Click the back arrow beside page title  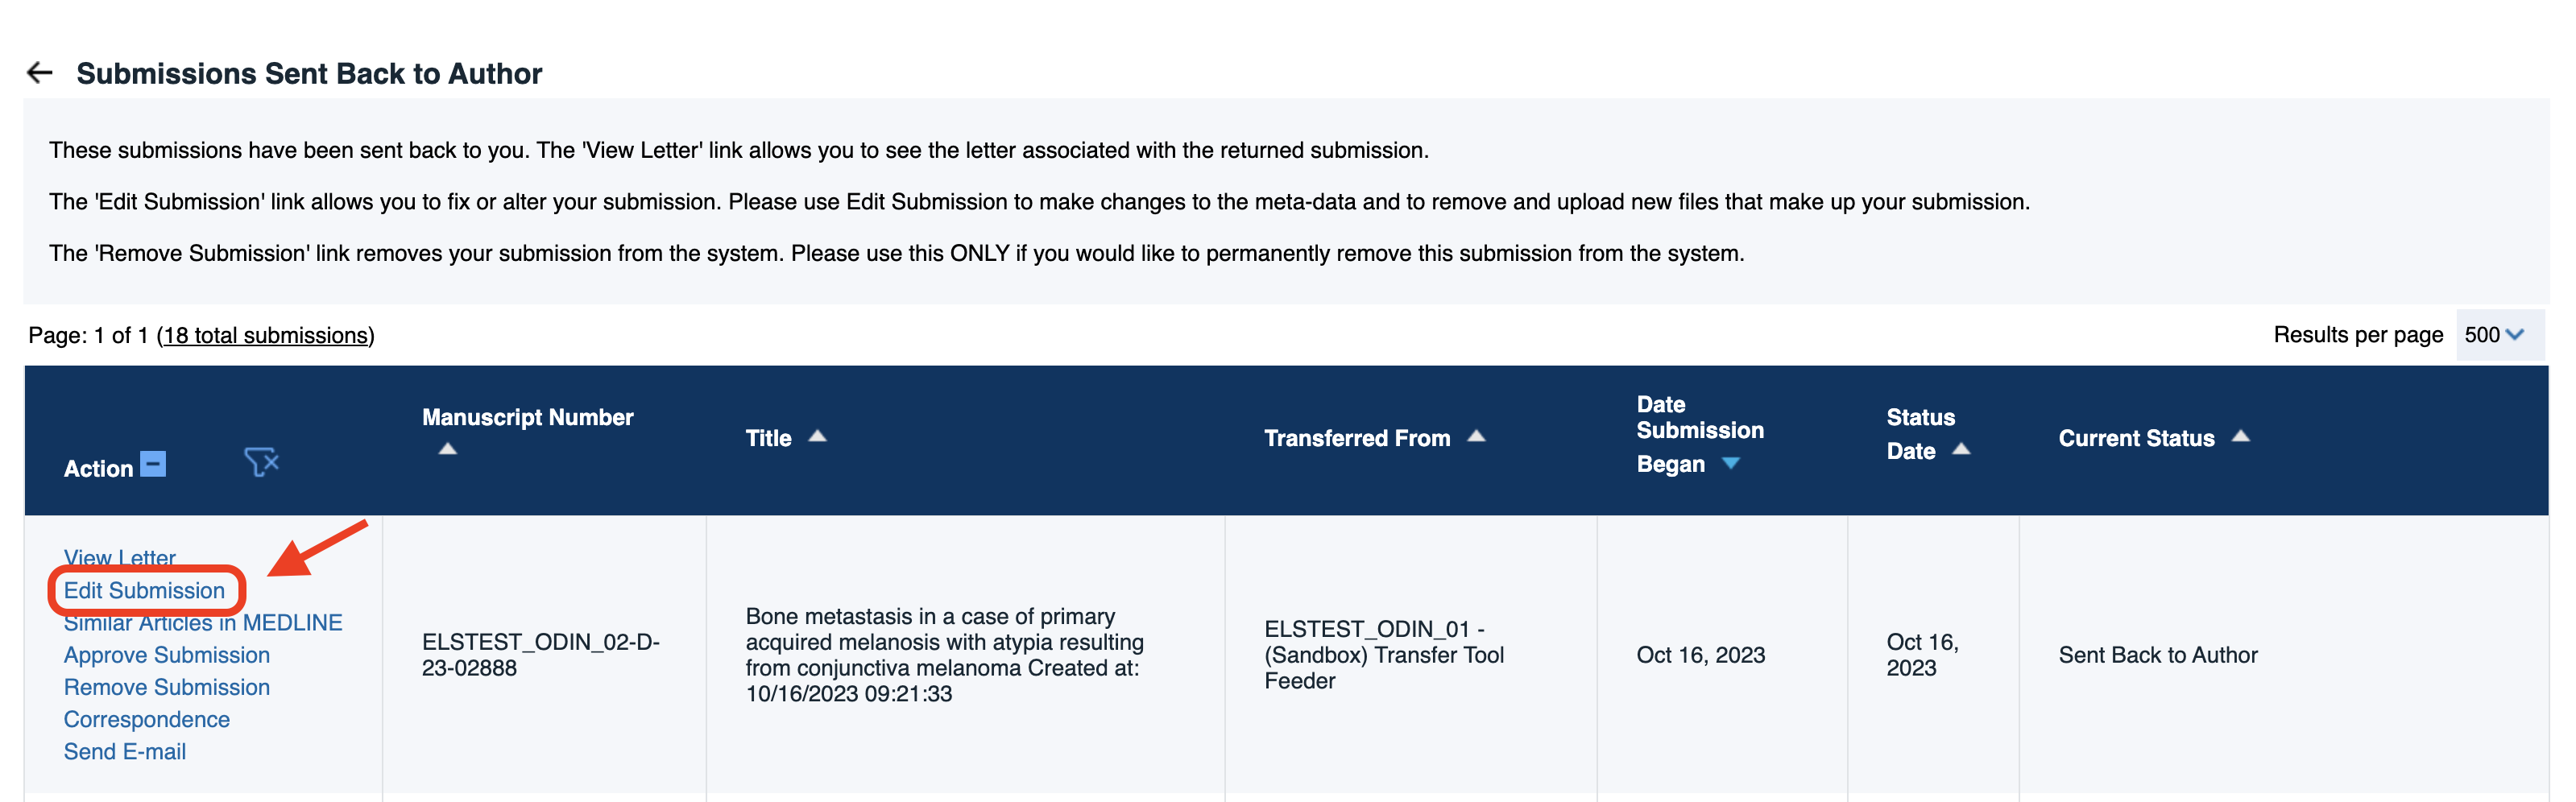point(40,73)
